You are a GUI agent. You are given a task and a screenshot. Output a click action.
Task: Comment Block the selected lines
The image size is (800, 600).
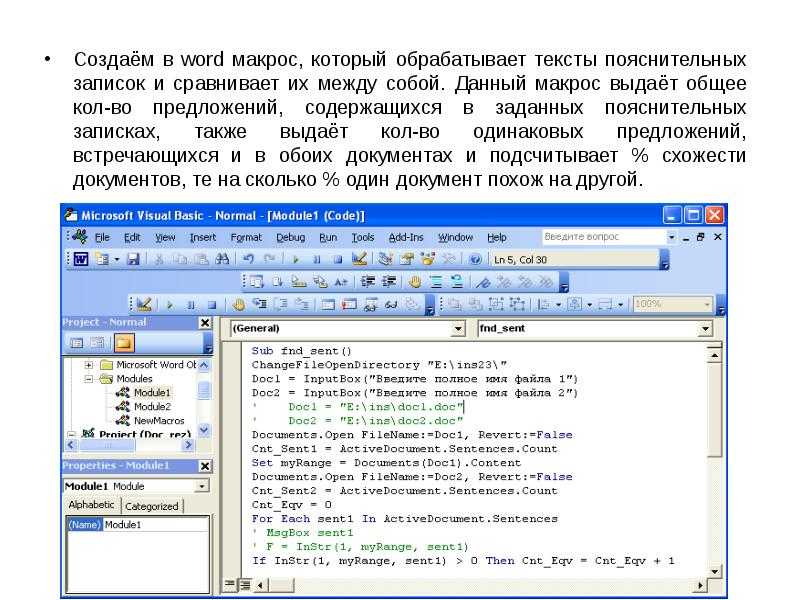[x=436, y=281]
